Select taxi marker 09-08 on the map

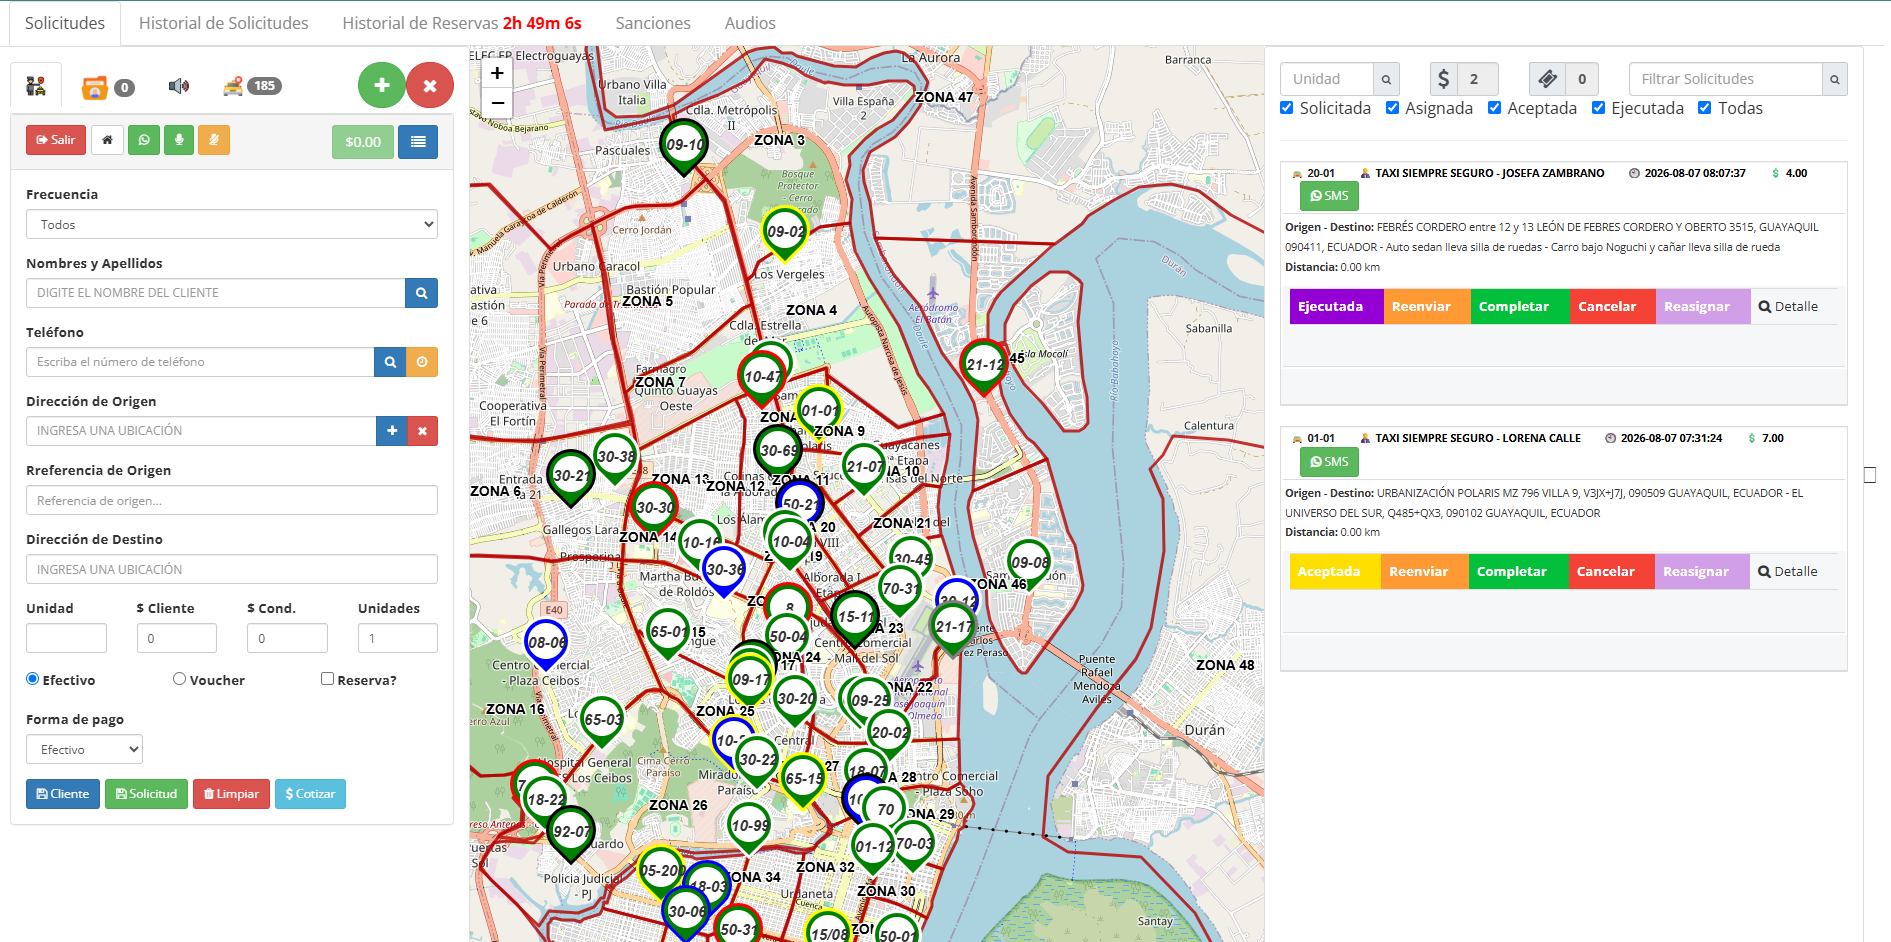[1029, 564]
